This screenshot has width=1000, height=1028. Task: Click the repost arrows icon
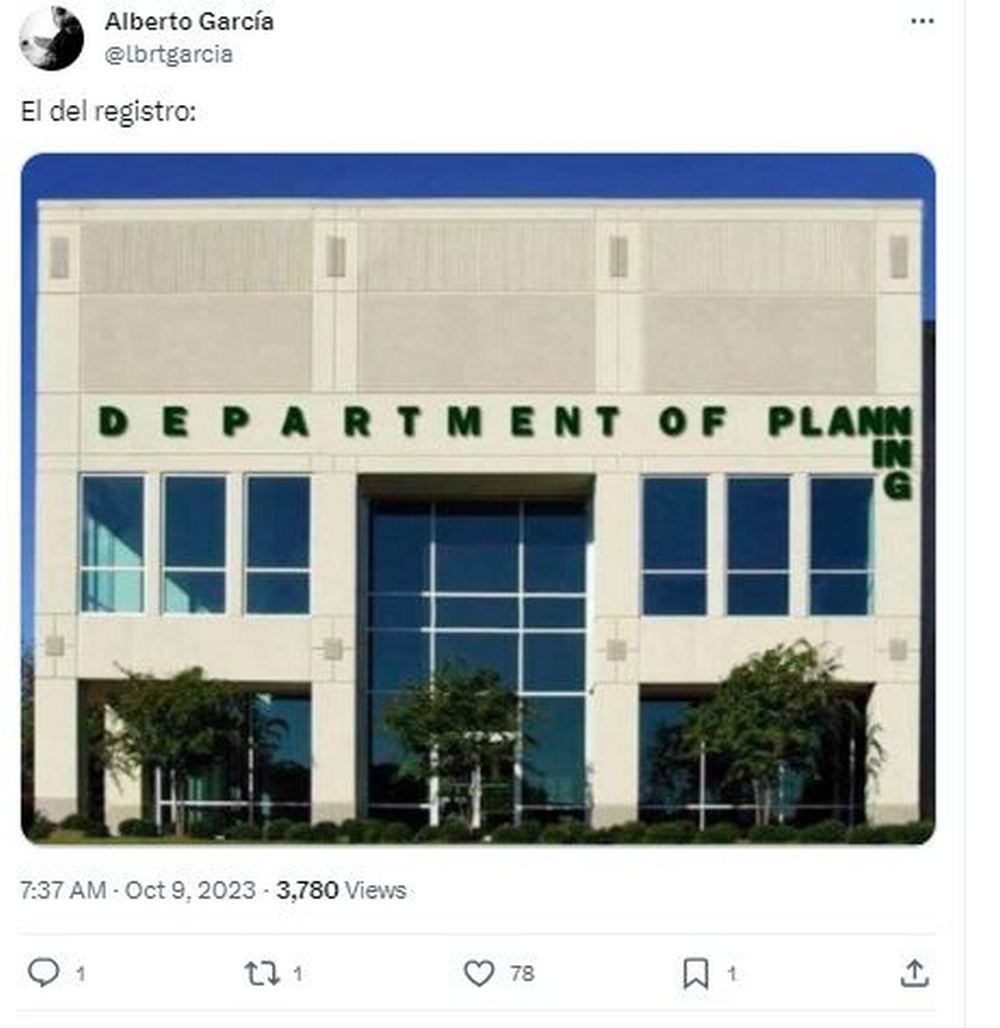point(261,972)
